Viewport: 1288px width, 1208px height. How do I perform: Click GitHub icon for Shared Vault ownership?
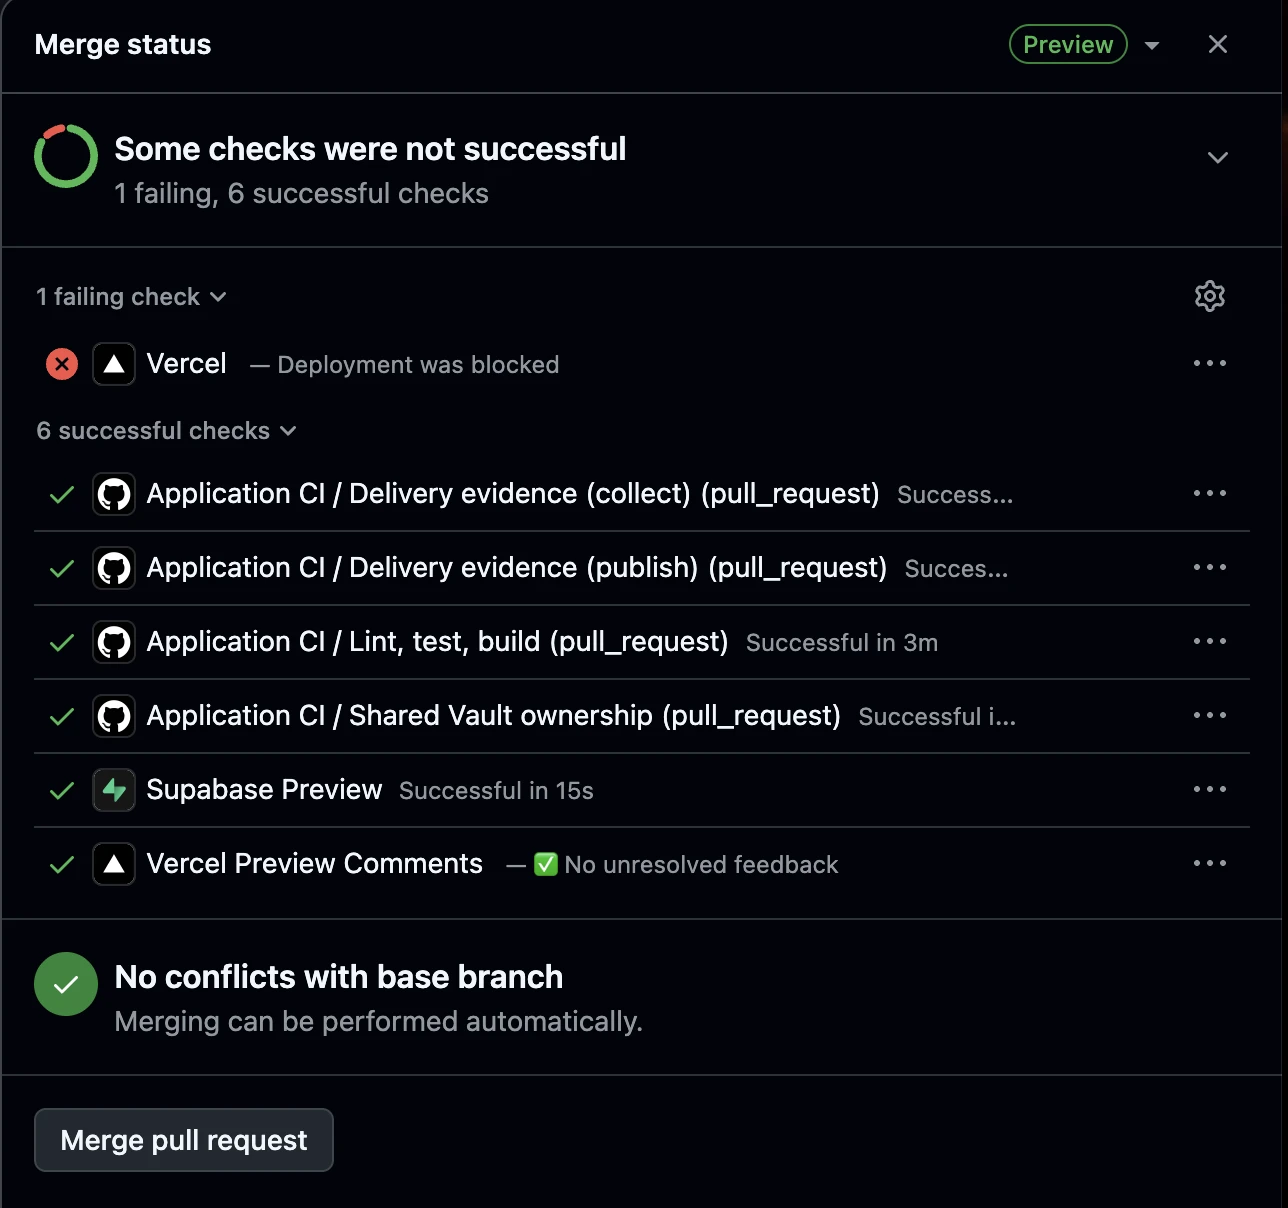(114, 716)
